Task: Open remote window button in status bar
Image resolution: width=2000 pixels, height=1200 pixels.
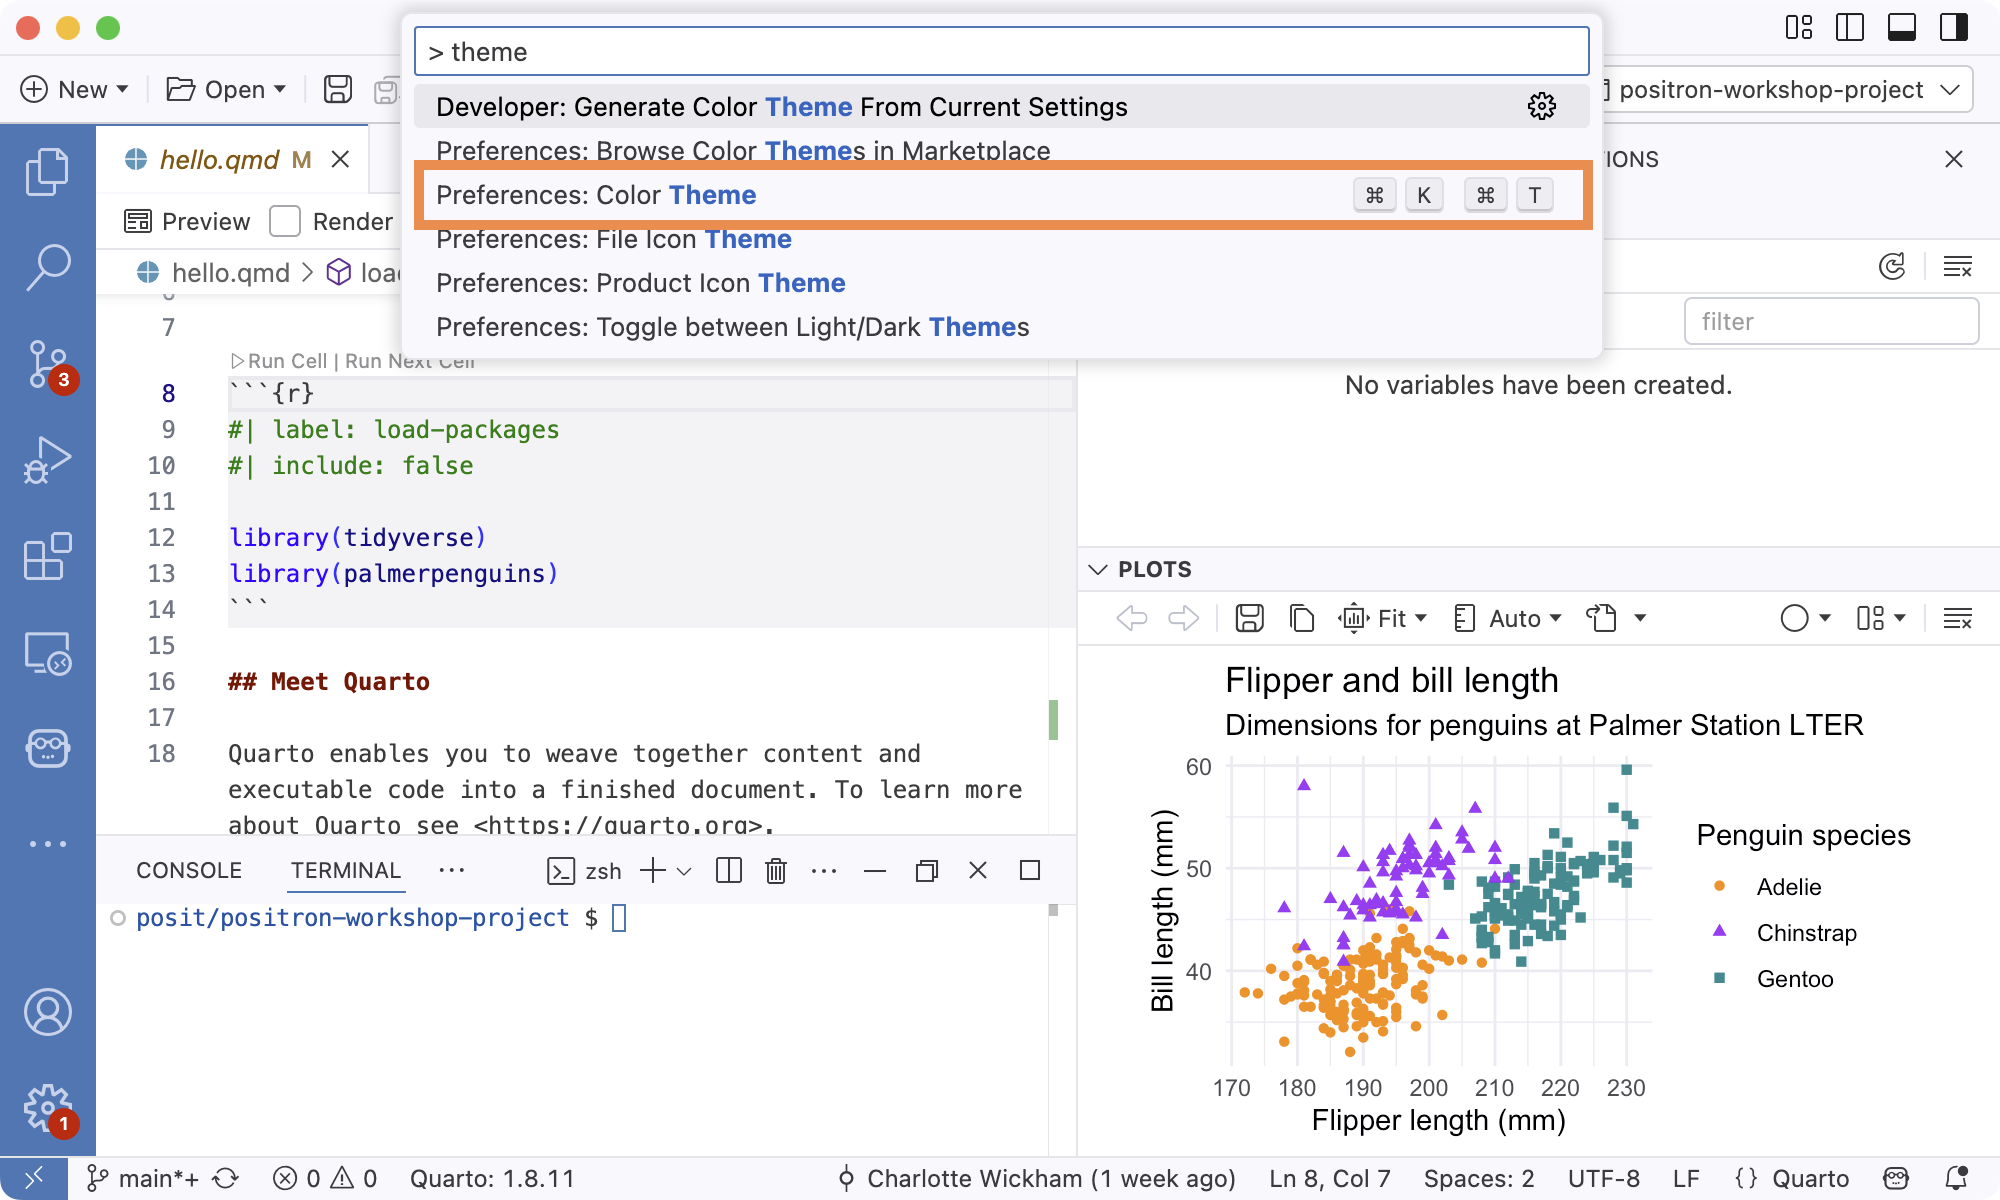Action: point(33,1178)
